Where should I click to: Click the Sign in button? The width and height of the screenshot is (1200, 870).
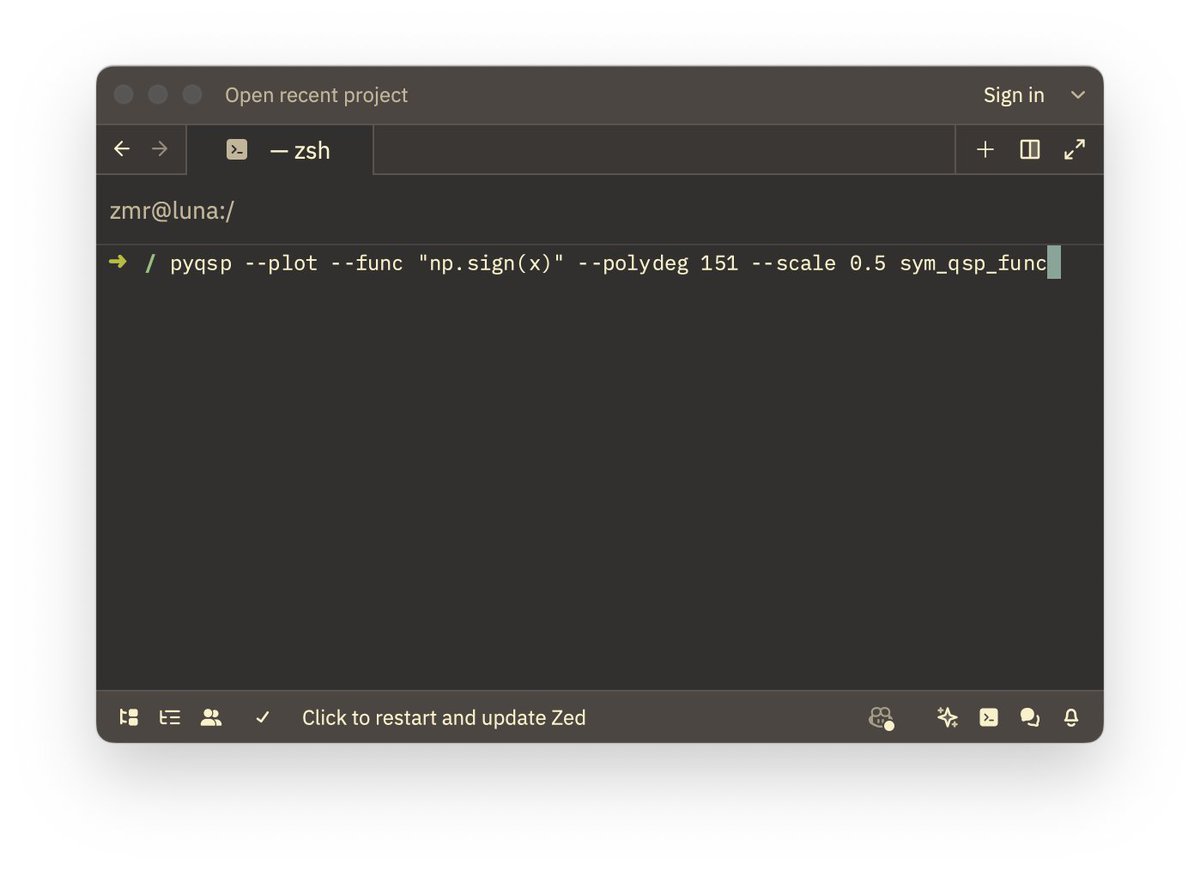[x=1013, y=95]
